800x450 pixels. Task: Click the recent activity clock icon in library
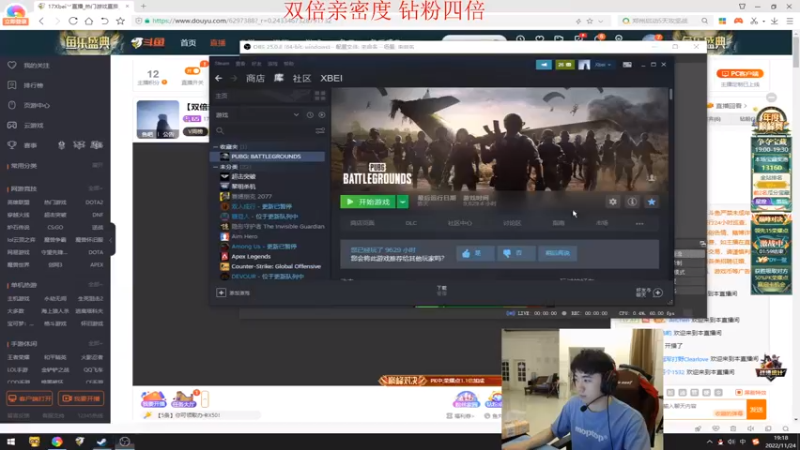[310, 115]
